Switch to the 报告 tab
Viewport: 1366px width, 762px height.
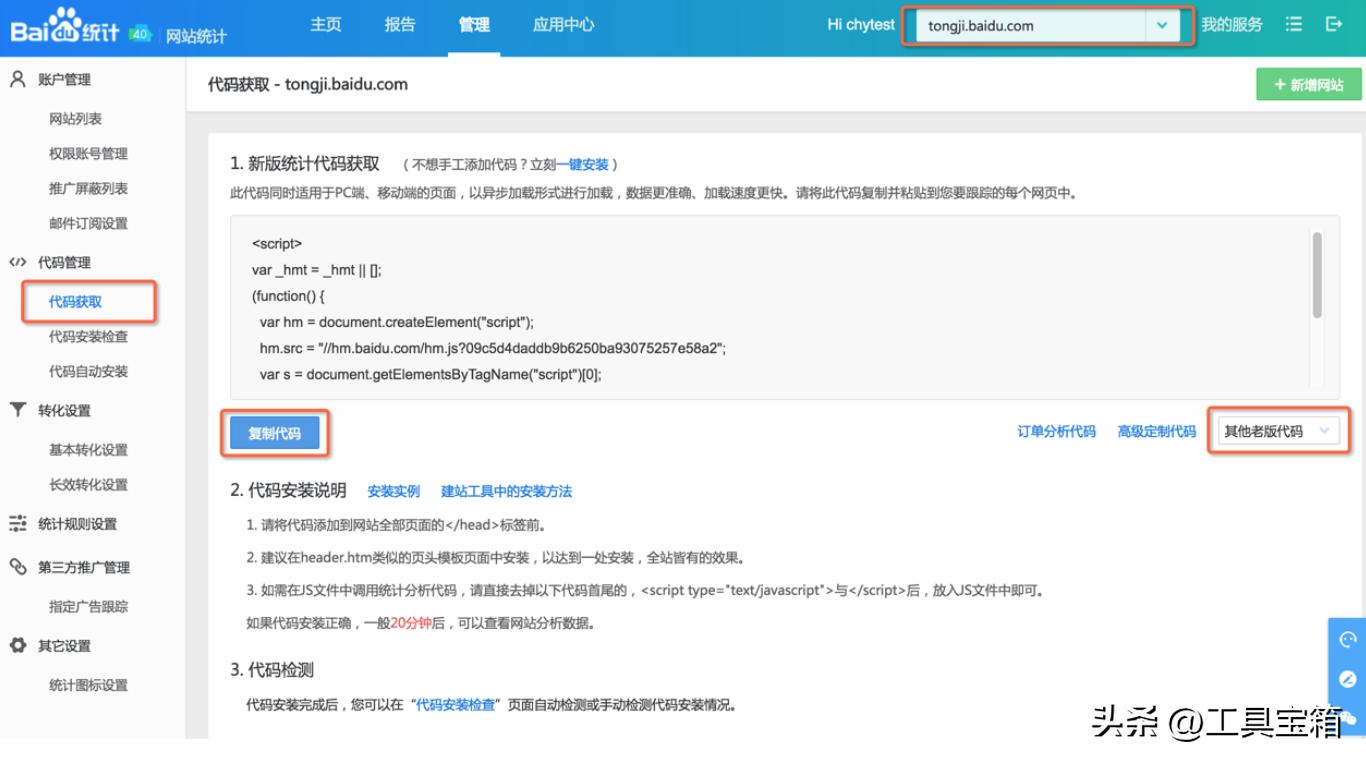(x=399, y=25)
